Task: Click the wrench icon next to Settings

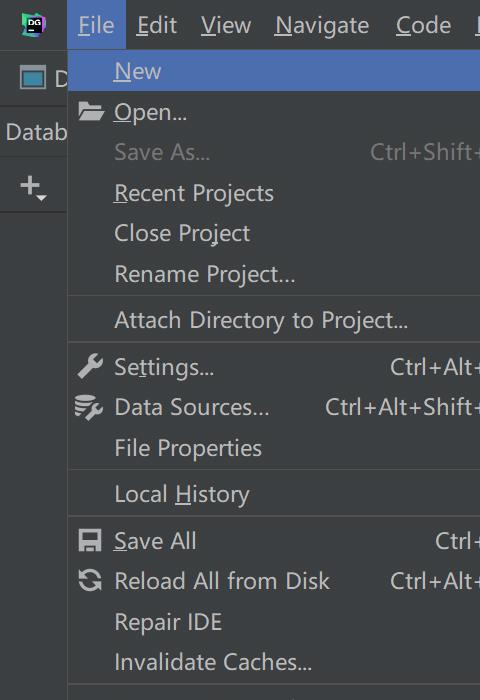Action: click(90, 367)
